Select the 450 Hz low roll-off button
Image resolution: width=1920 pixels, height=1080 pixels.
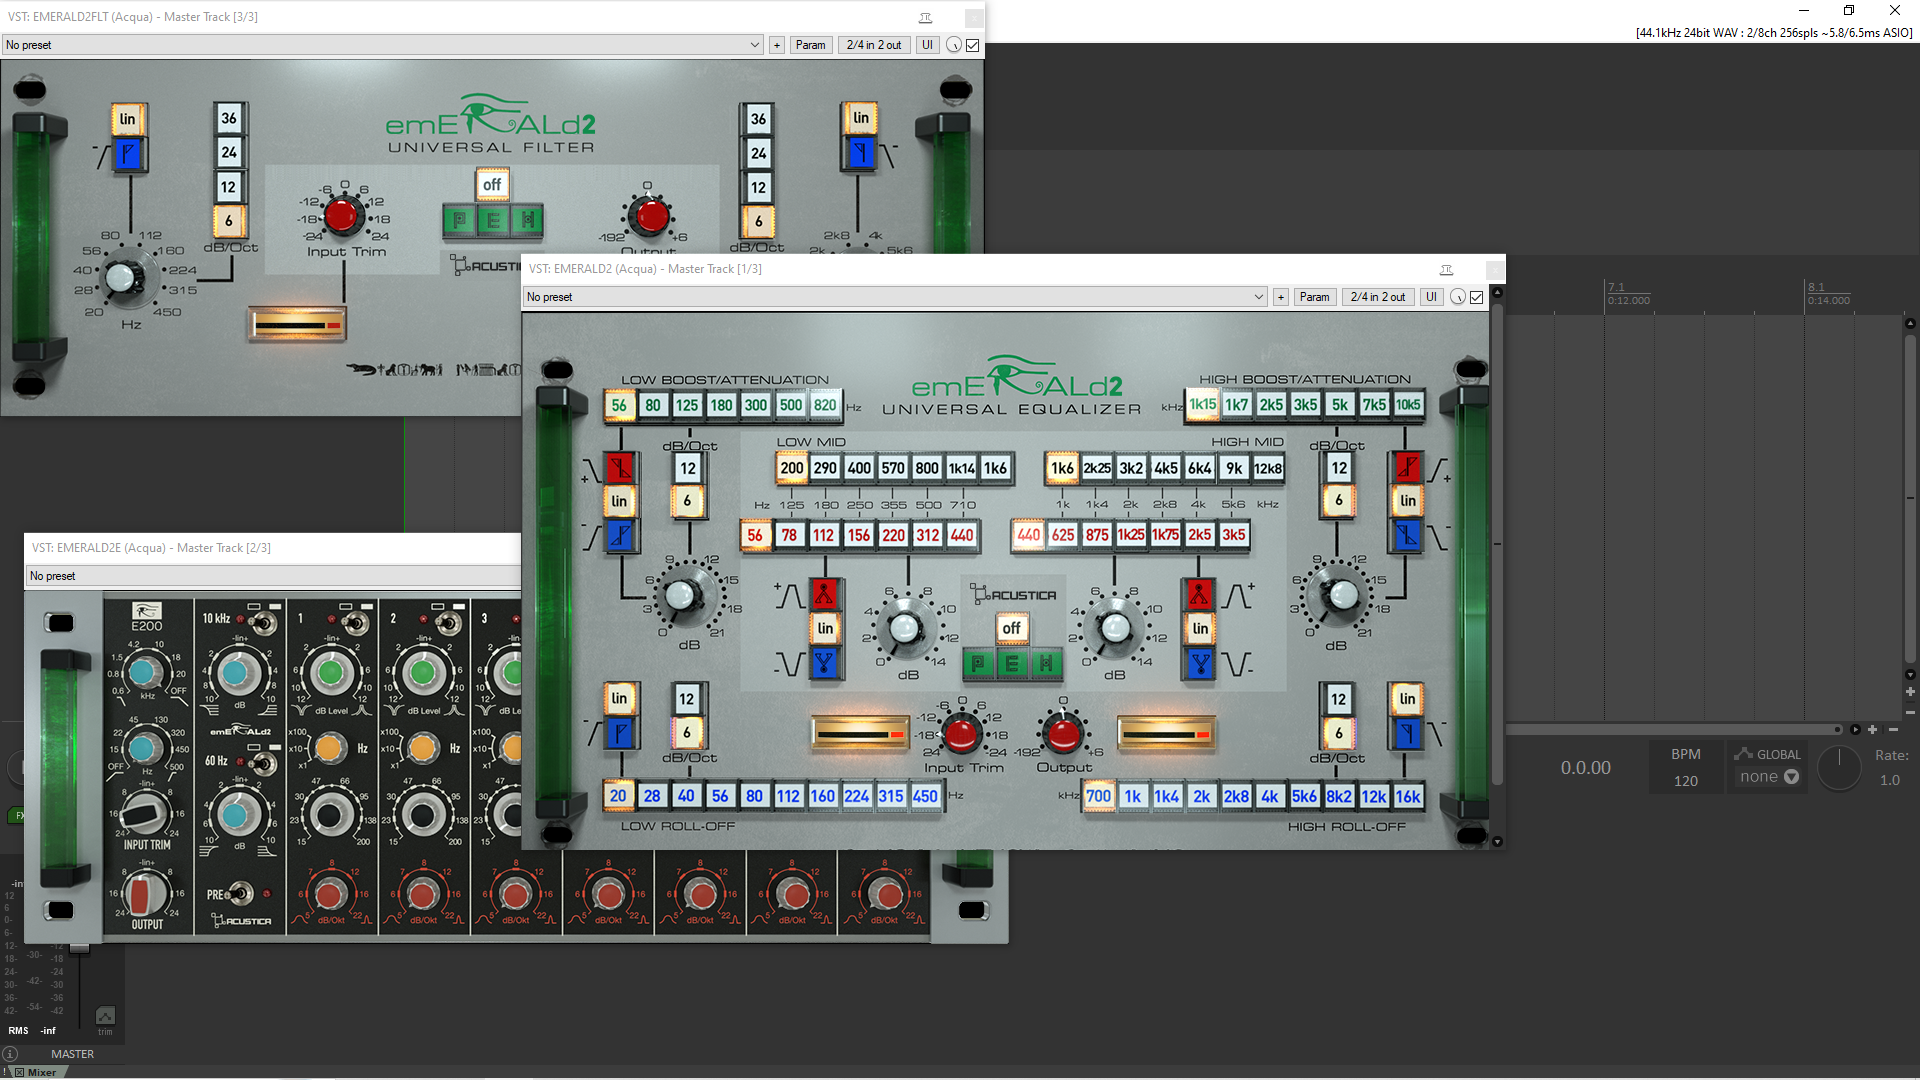coord(925,795)
